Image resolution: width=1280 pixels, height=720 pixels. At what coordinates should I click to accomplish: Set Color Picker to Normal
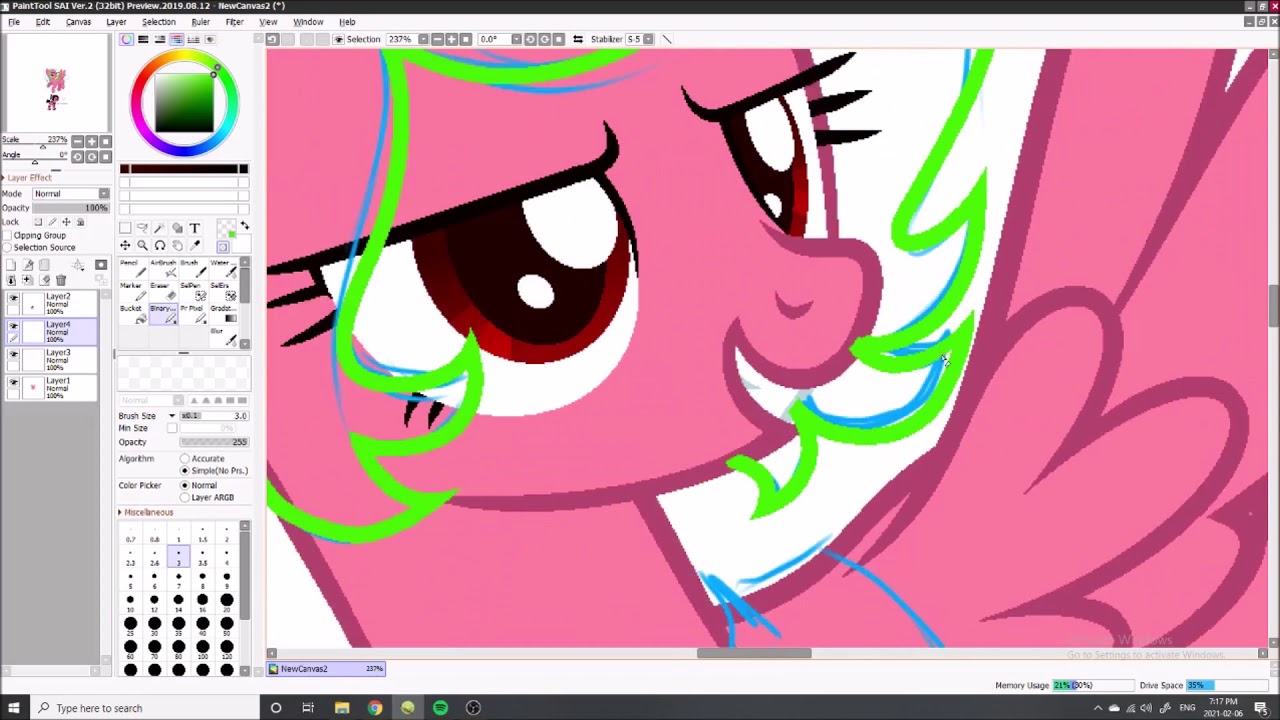[185, 486]
